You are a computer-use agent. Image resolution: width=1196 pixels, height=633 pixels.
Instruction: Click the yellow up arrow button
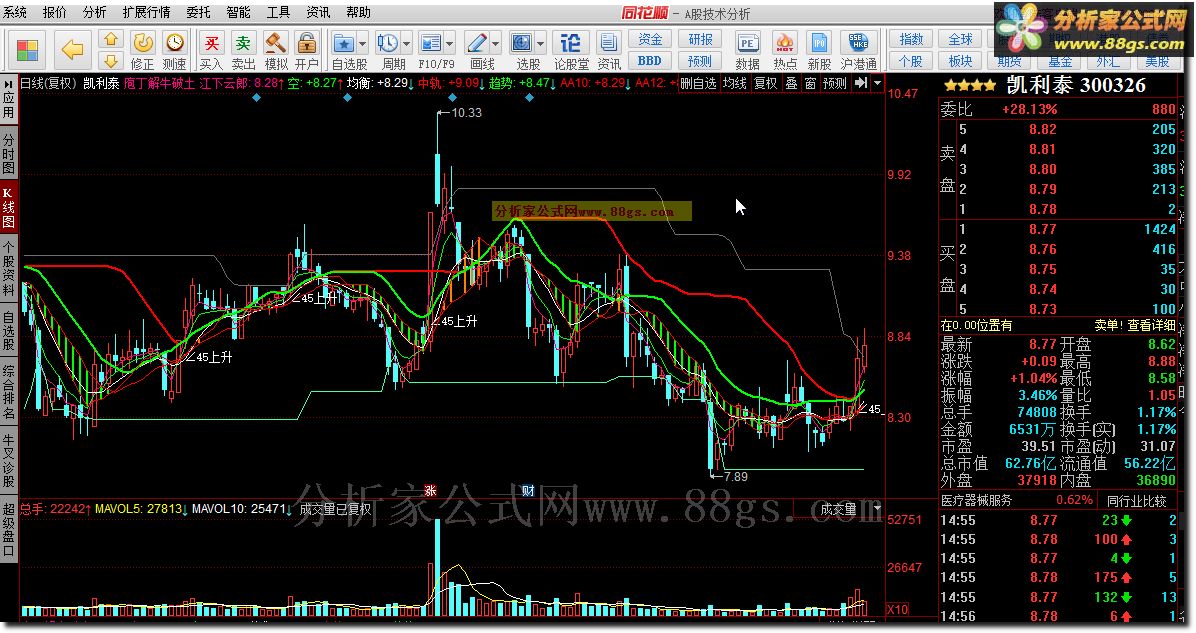[x=111, y=40]
